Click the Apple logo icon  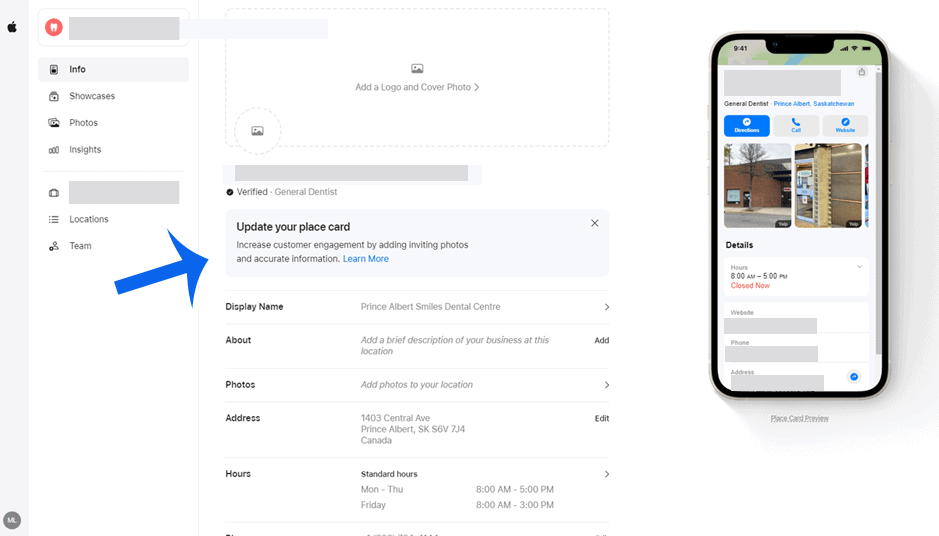12,27
